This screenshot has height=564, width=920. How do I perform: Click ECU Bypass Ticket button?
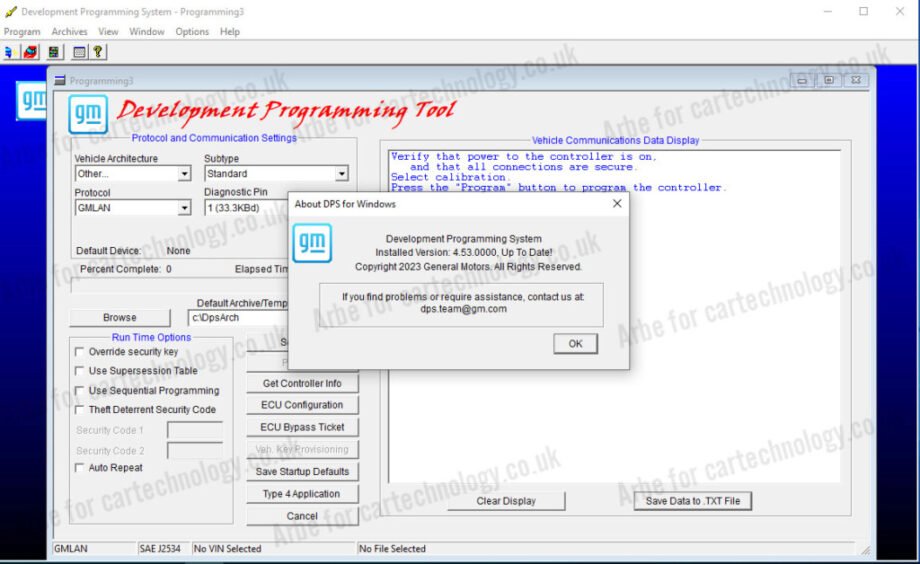[302, 427]
